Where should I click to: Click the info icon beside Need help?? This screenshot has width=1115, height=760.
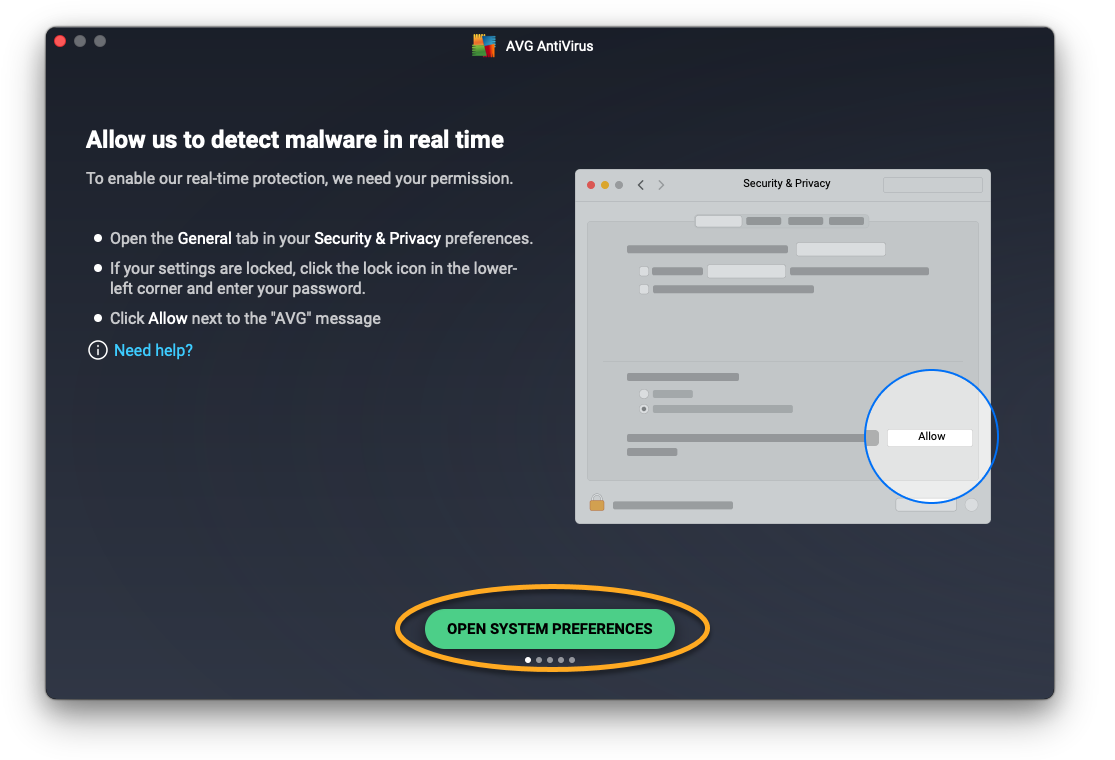(97, 350)
